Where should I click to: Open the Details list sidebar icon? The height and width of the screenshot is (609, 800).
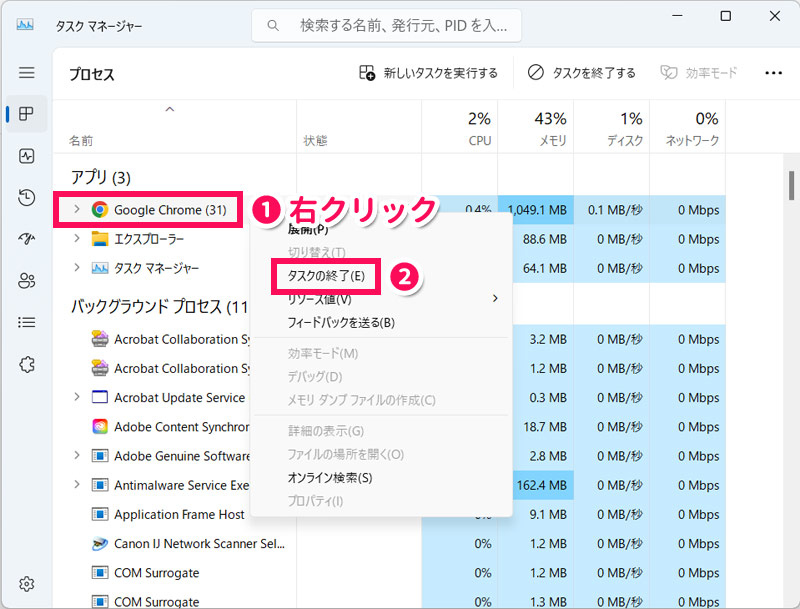(x=27, y=322)
